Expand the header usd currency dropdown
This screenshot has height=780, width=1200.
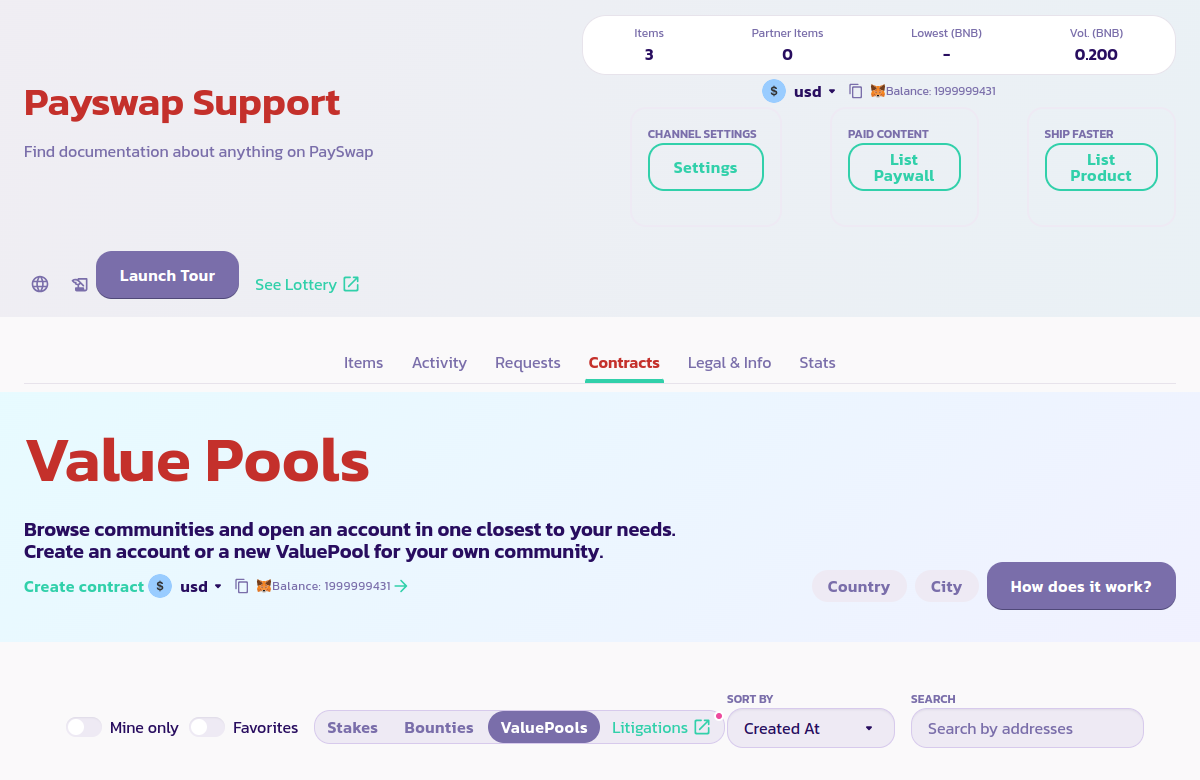click(x=815, y=91)
